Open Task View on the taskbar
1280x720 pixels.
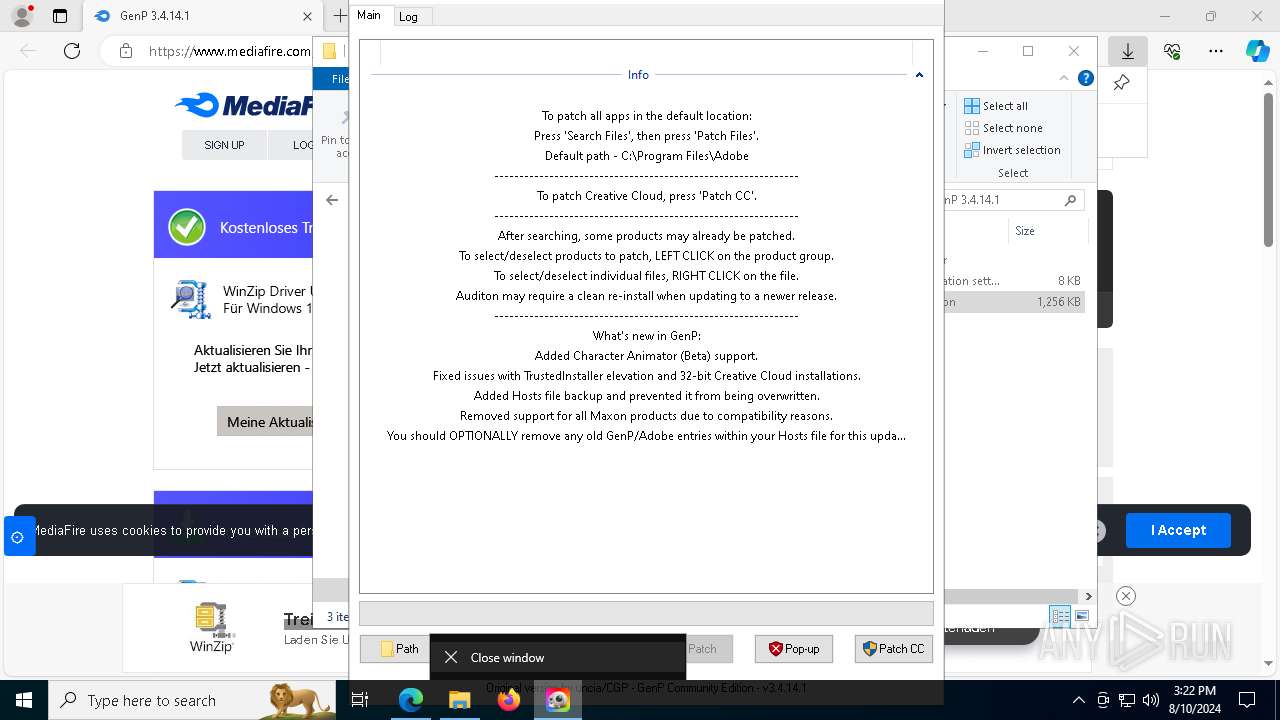point(361,700)
